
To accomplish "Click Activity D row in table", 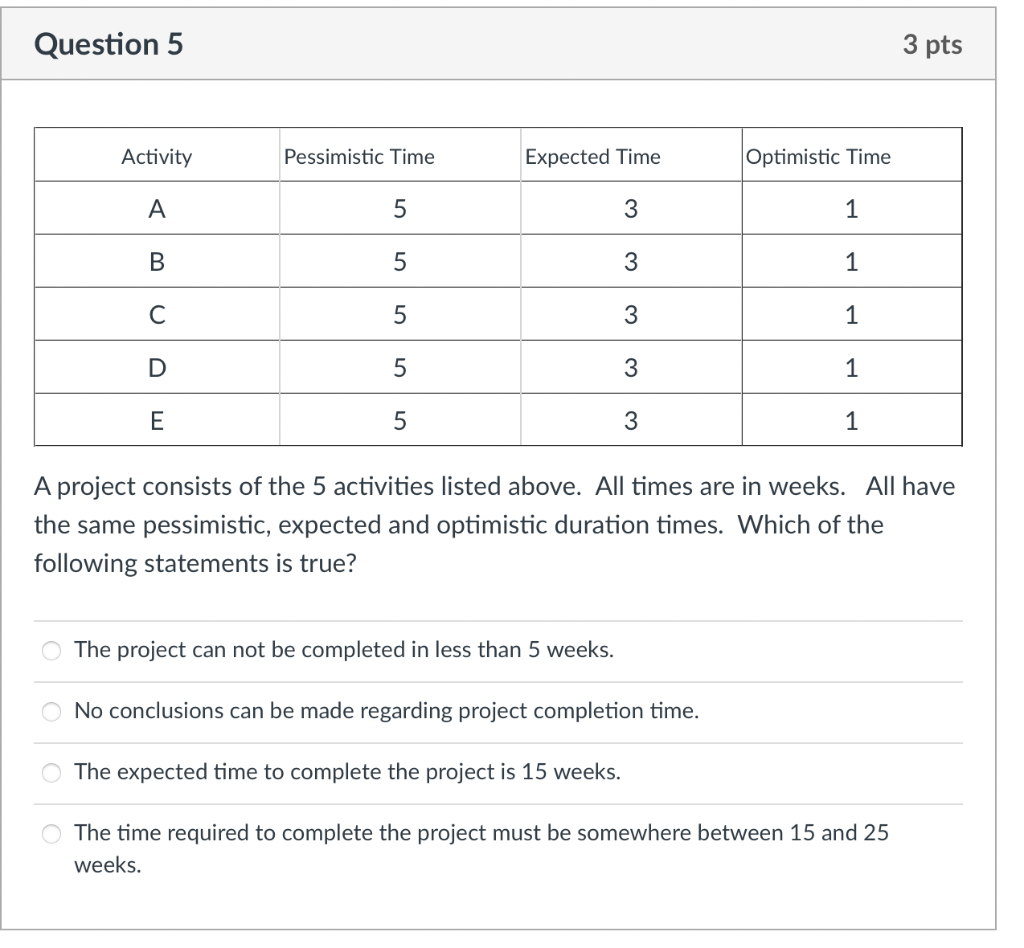I will pyautogui.click(x=156, y=367).
